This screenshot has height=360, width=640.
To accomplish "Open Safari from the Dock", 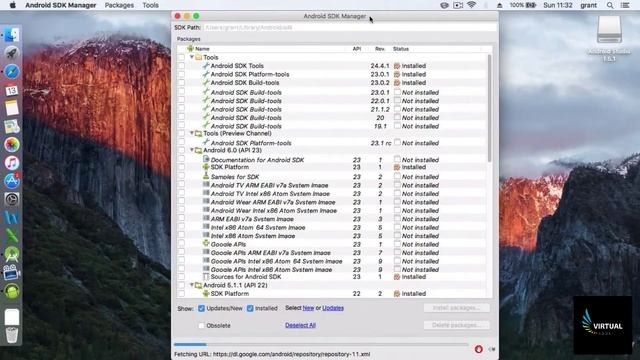I will pyautogui.click(x=12, y=71).
